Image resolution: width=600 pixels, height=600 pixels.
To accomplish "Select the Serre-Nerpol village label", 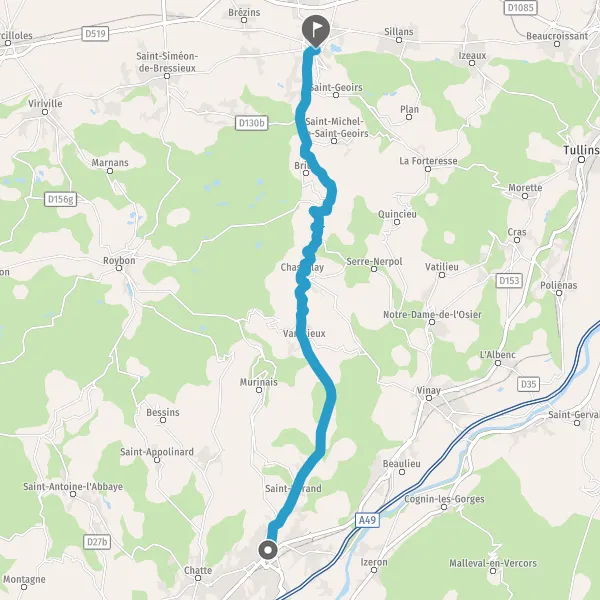I will [374, 261].
